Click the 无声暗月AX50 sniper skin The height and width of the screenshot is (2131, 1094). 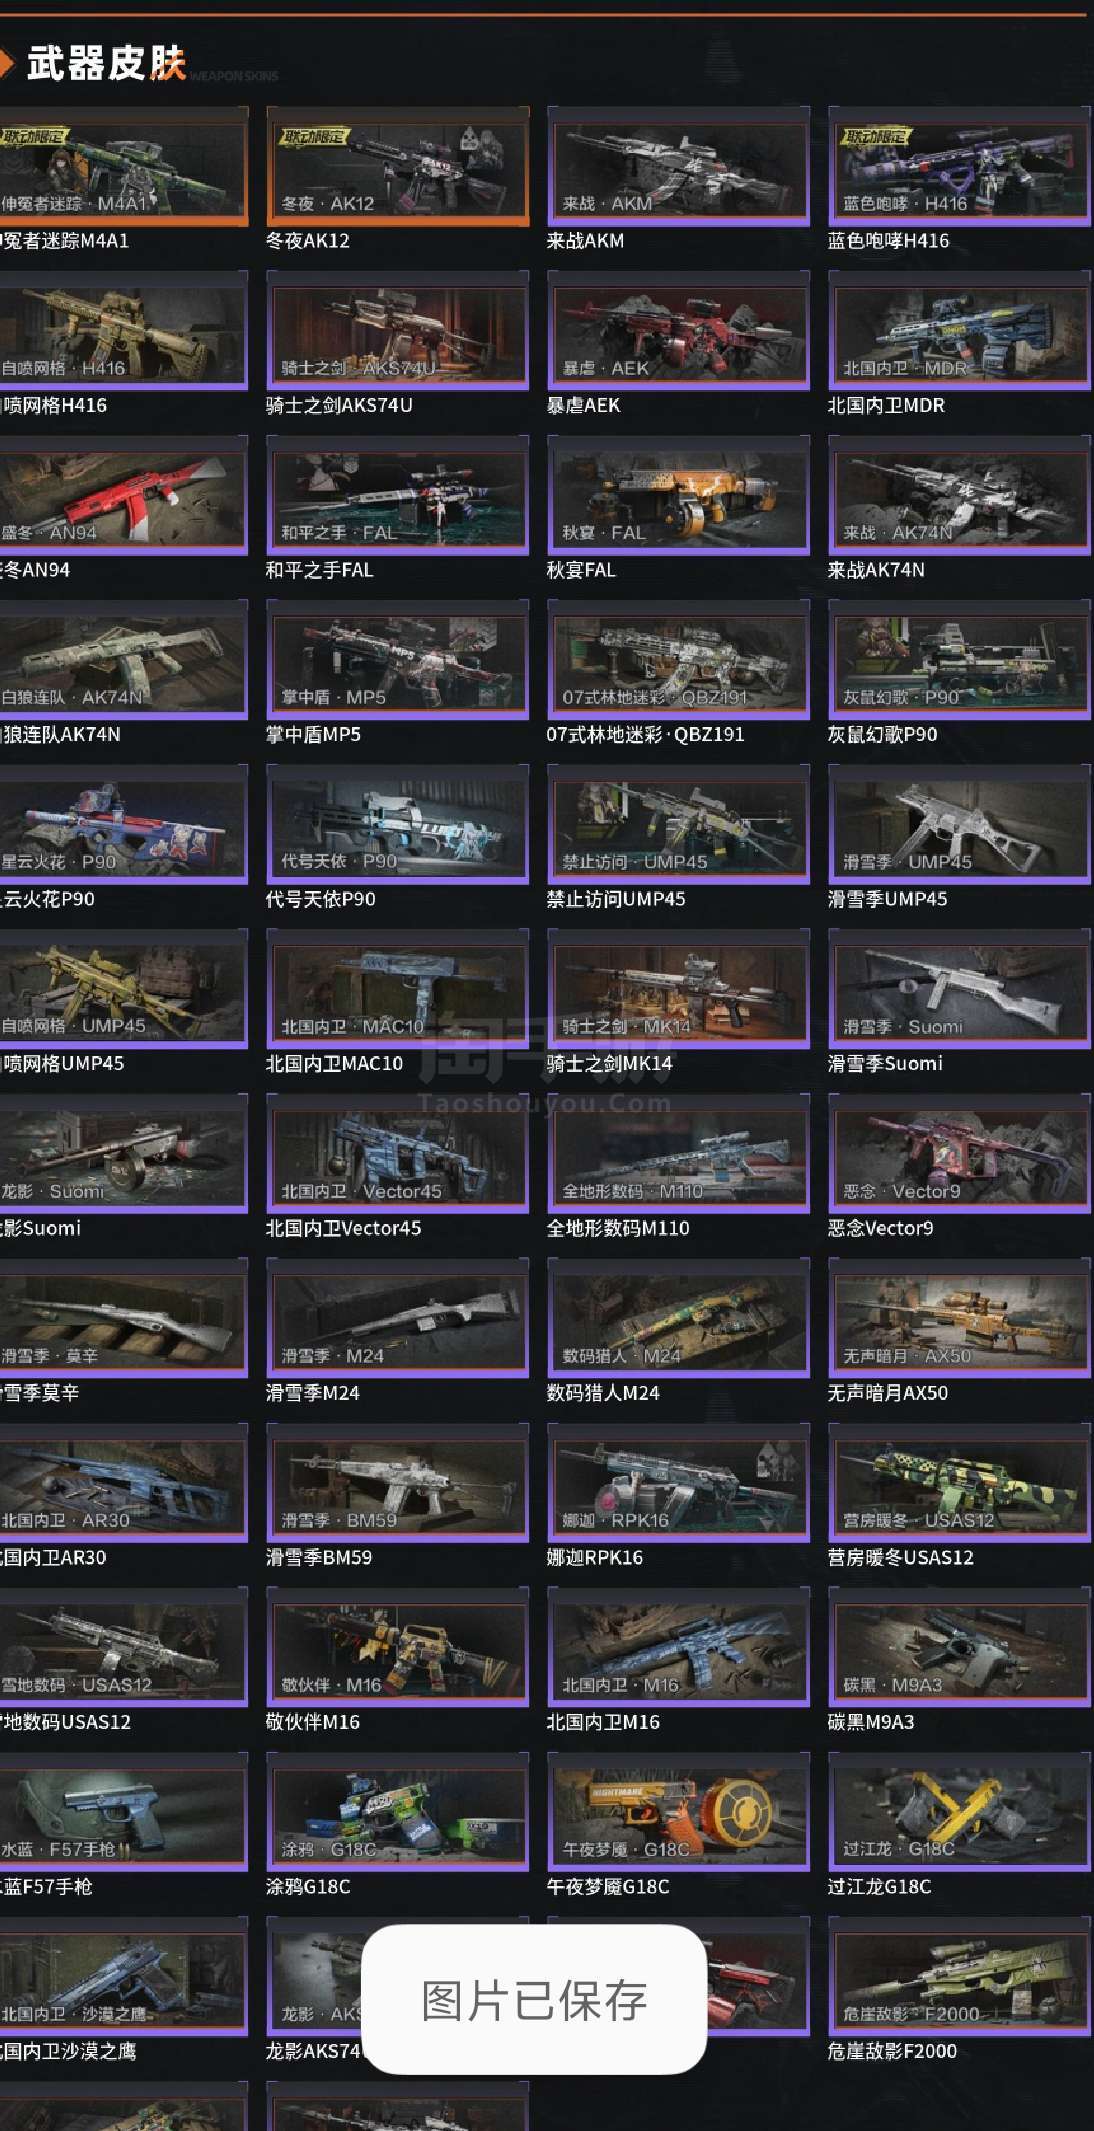pyautogui.click(x=959, y=1318)
